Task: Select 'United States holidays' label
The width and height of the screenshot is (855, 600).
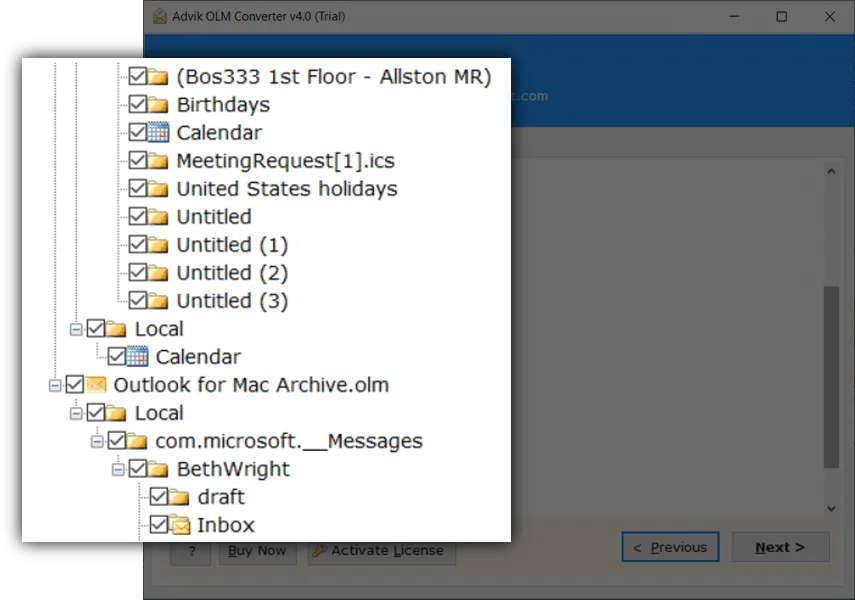Action: click(x=287, y=189)
